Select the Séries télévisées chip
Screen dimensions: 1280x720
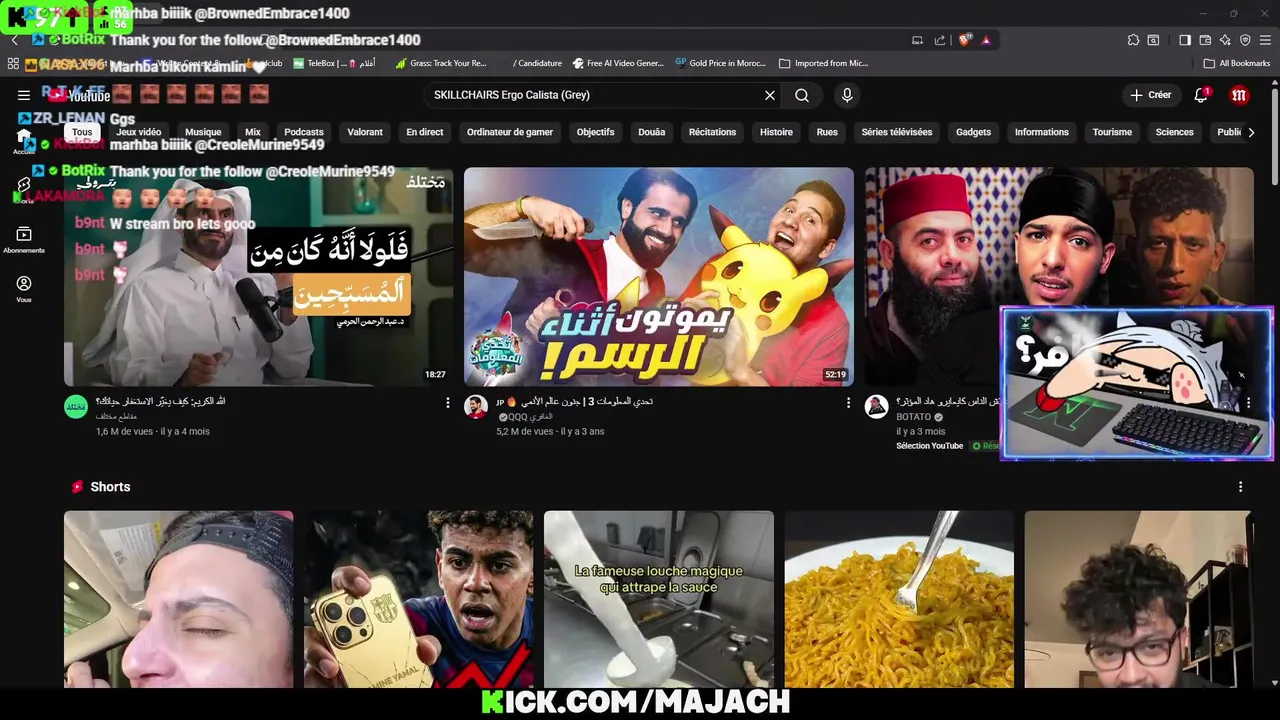click(897, 132)
